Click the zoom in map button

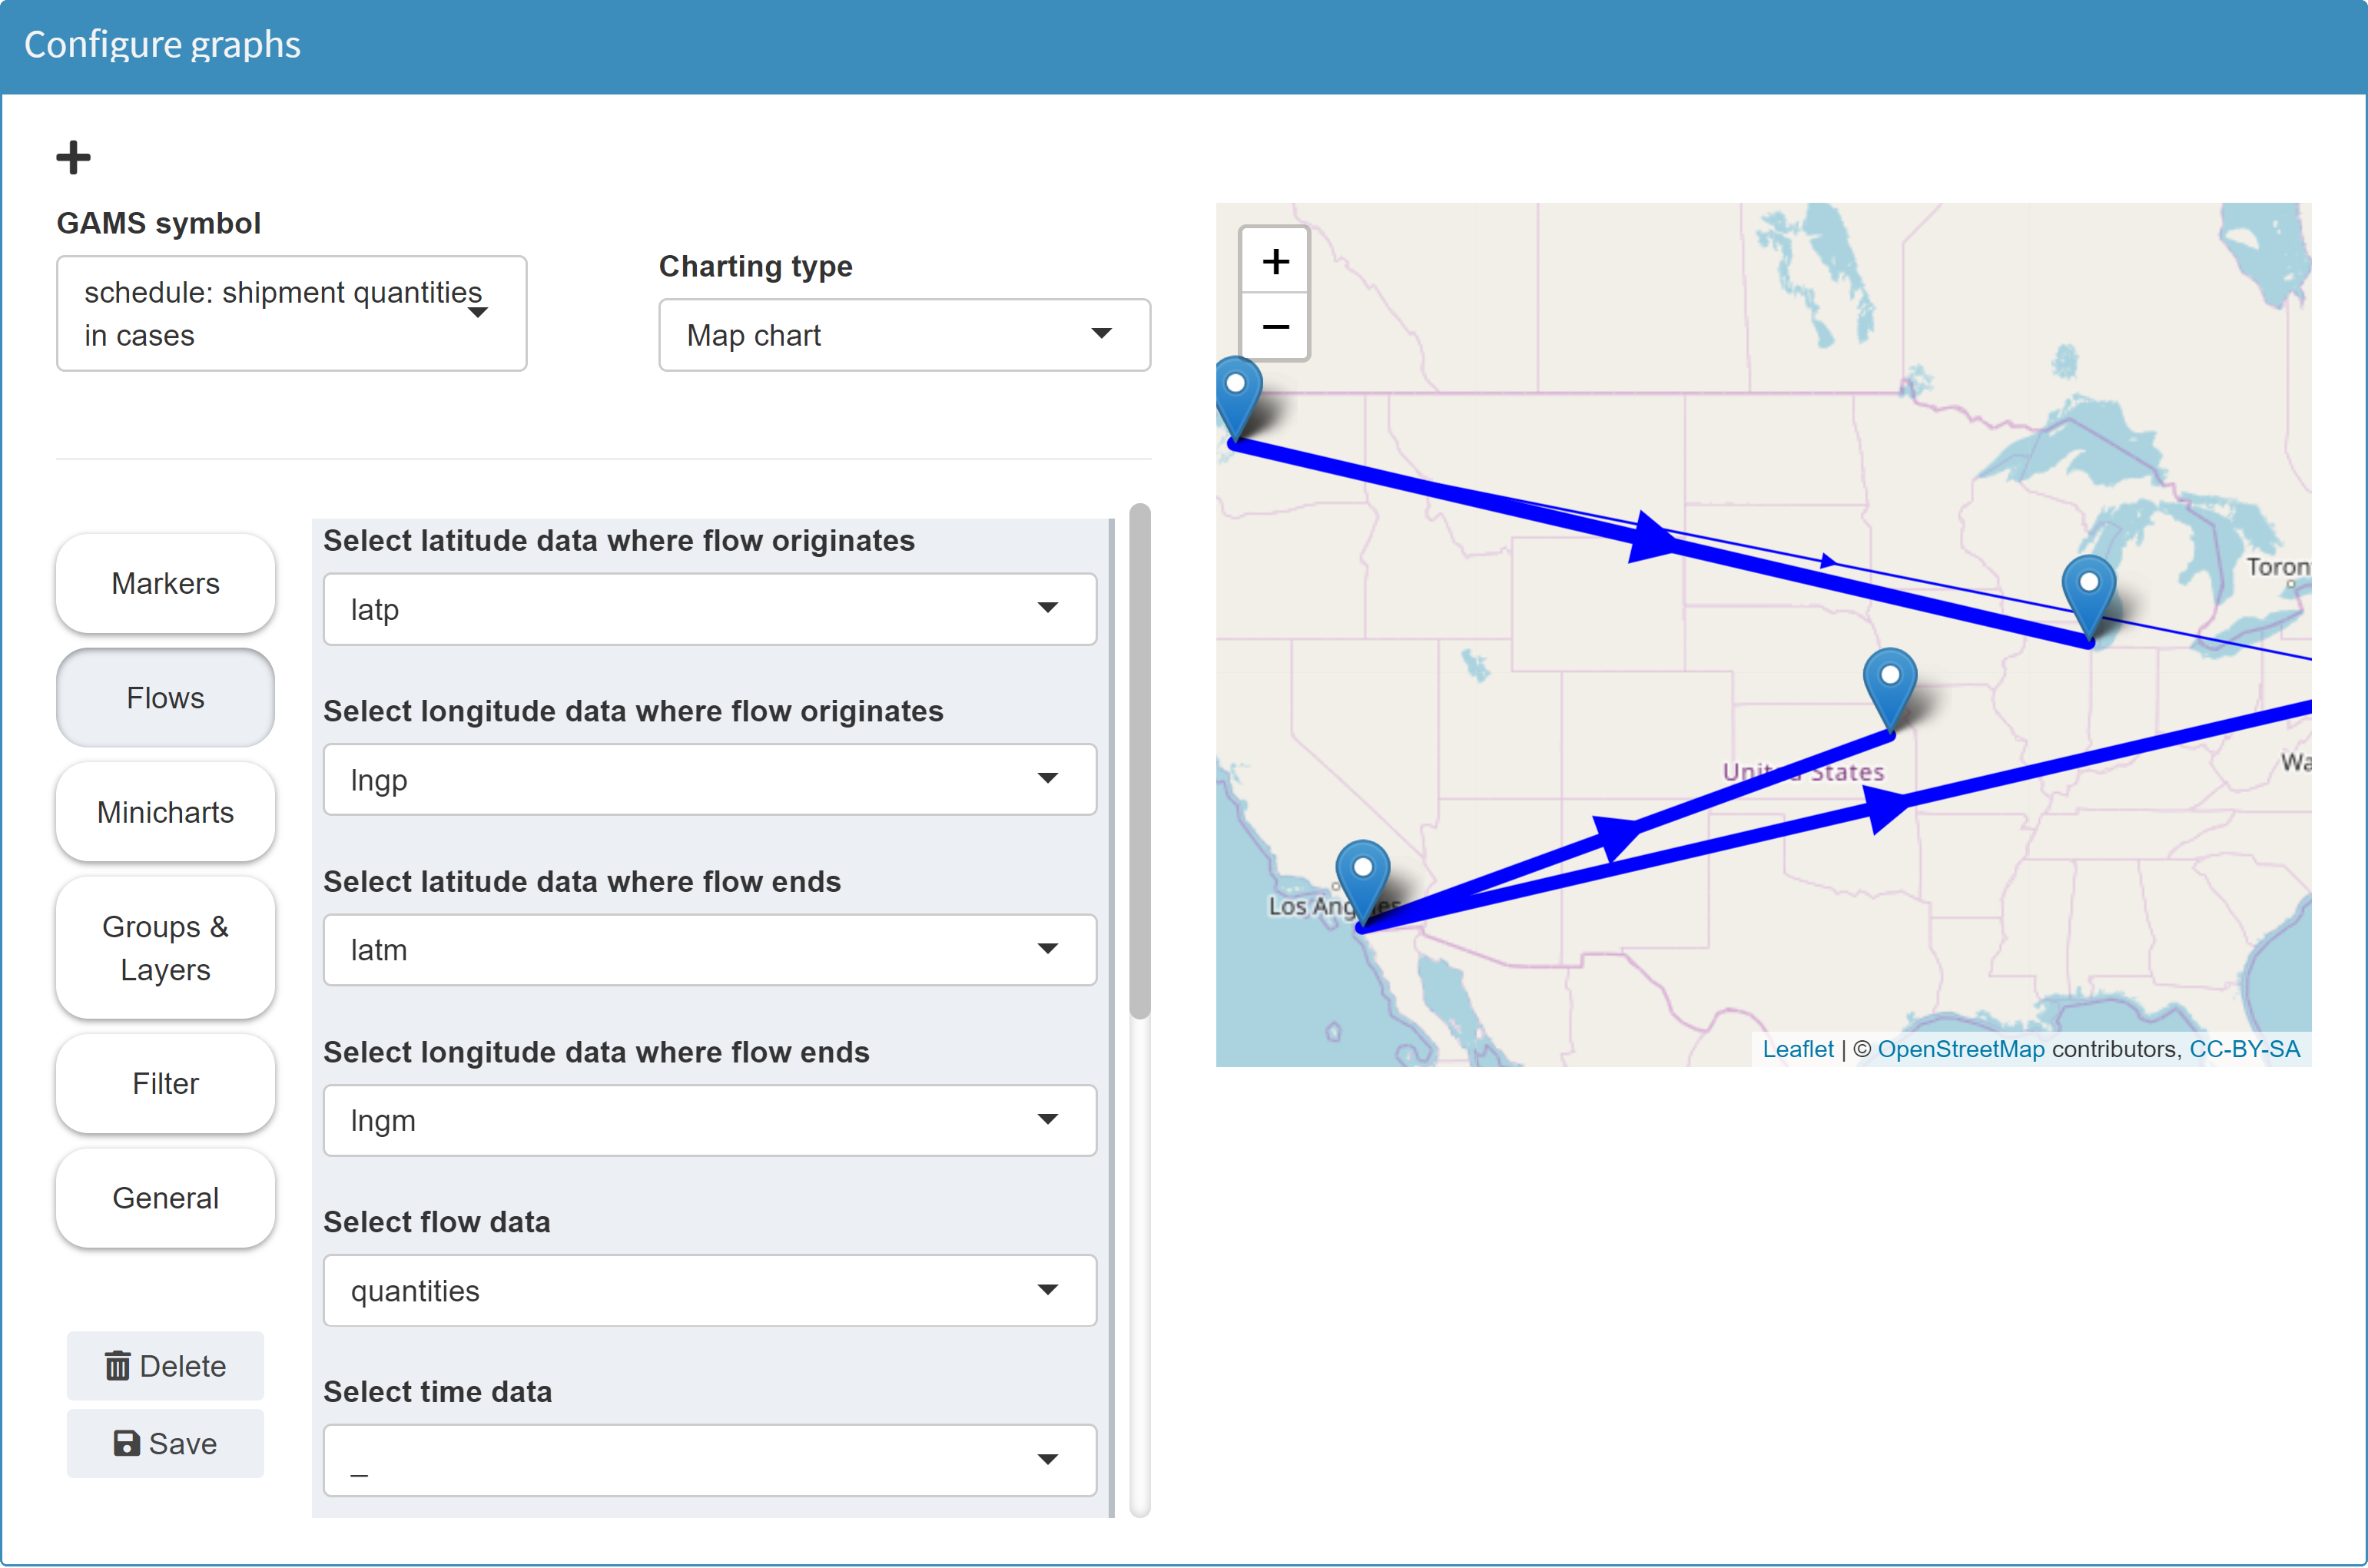click(x=1276, y=259)
